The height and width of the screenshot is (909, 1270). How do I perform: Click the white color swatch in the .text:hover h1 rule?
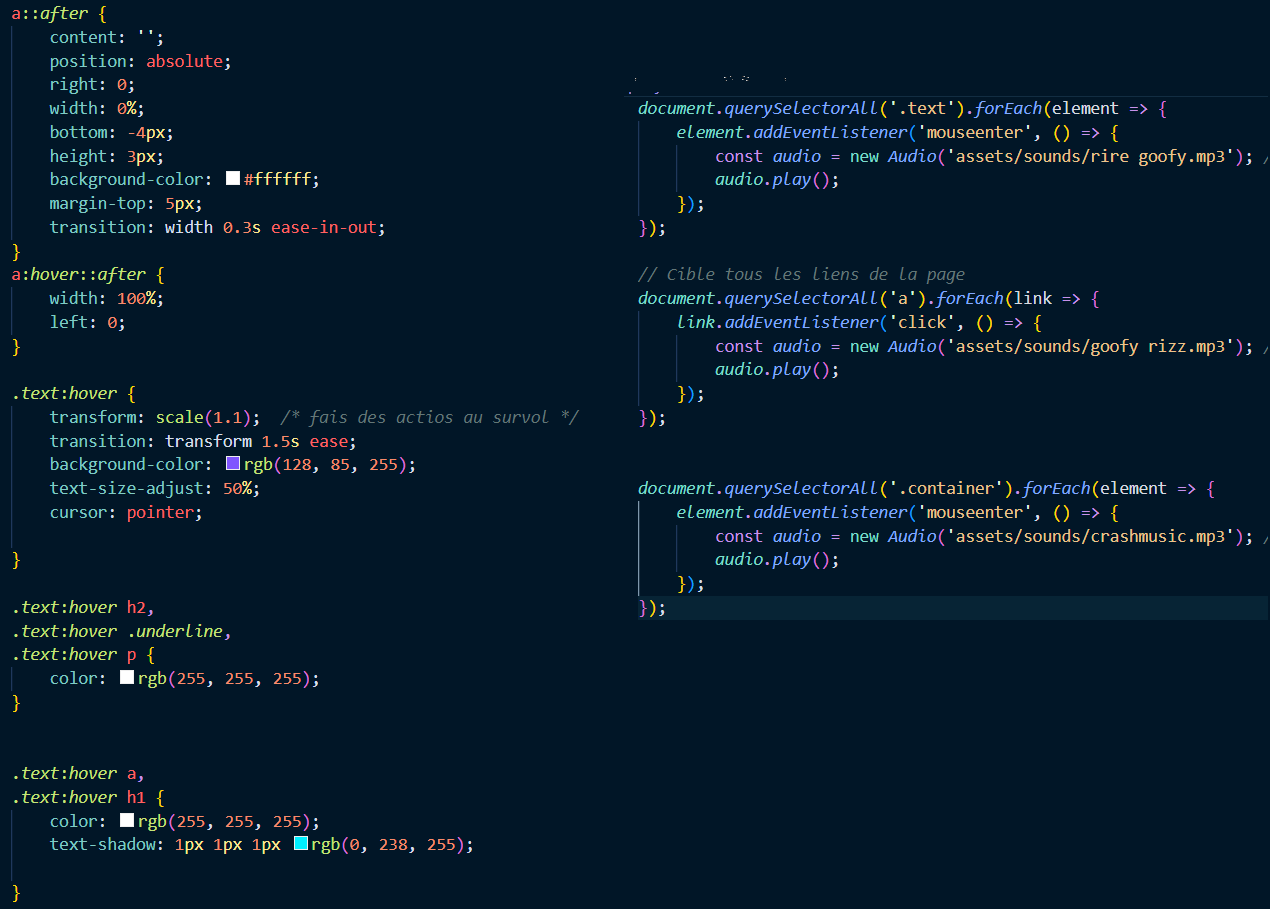coord(127,821)
